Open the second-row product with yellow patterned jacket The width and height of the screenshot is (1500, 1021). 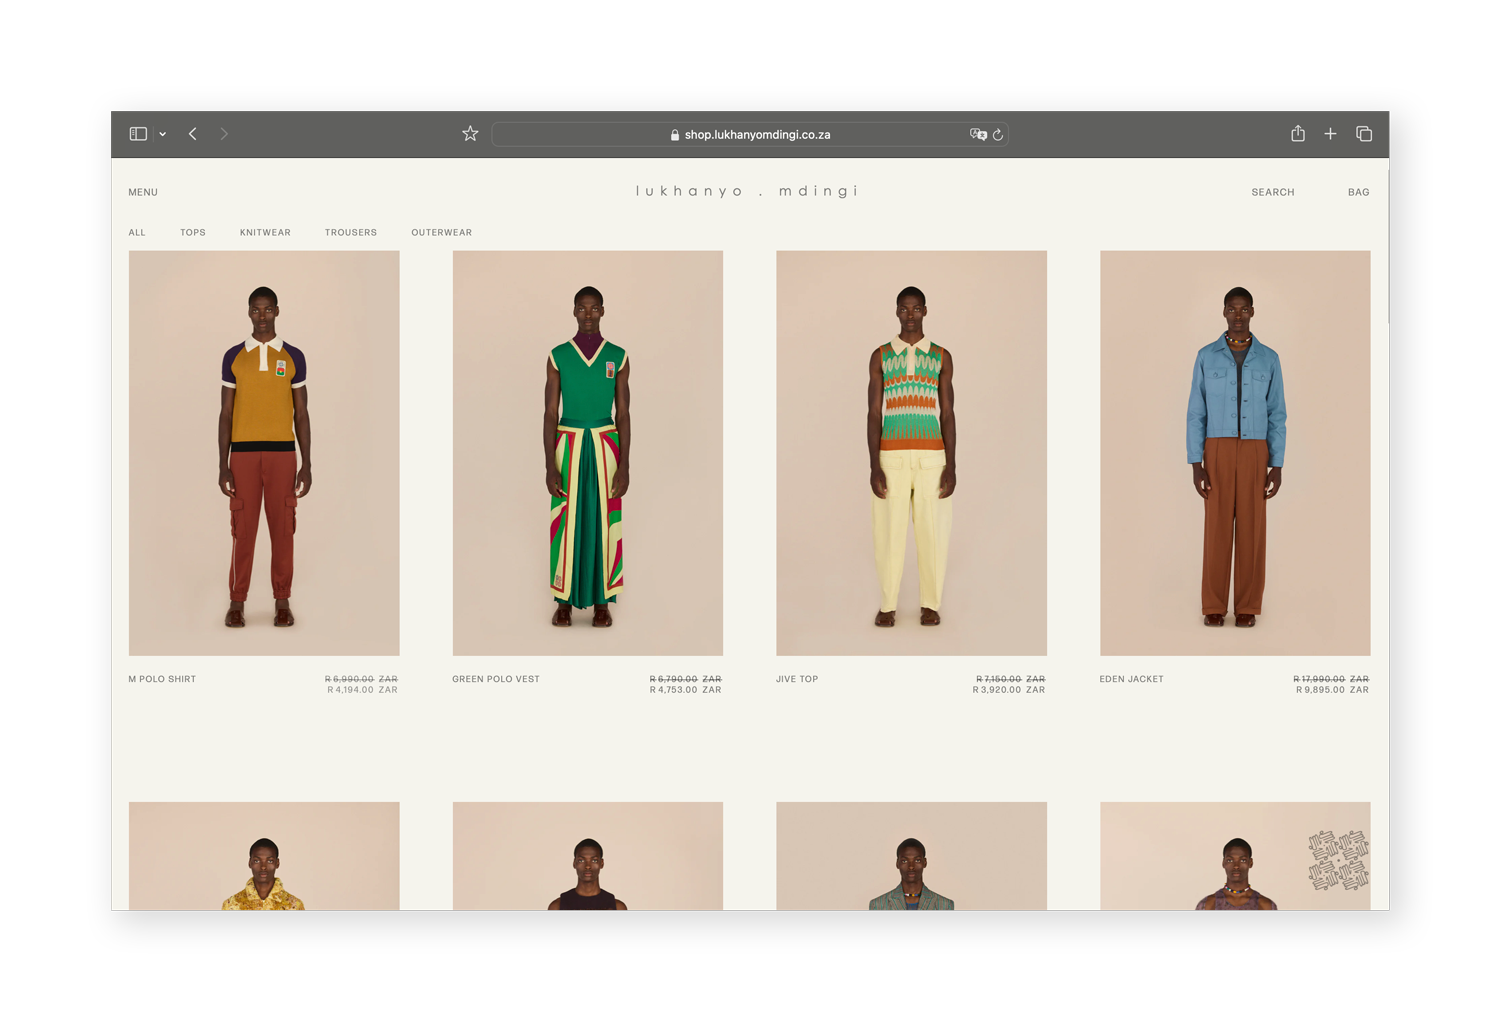point(264,856)
